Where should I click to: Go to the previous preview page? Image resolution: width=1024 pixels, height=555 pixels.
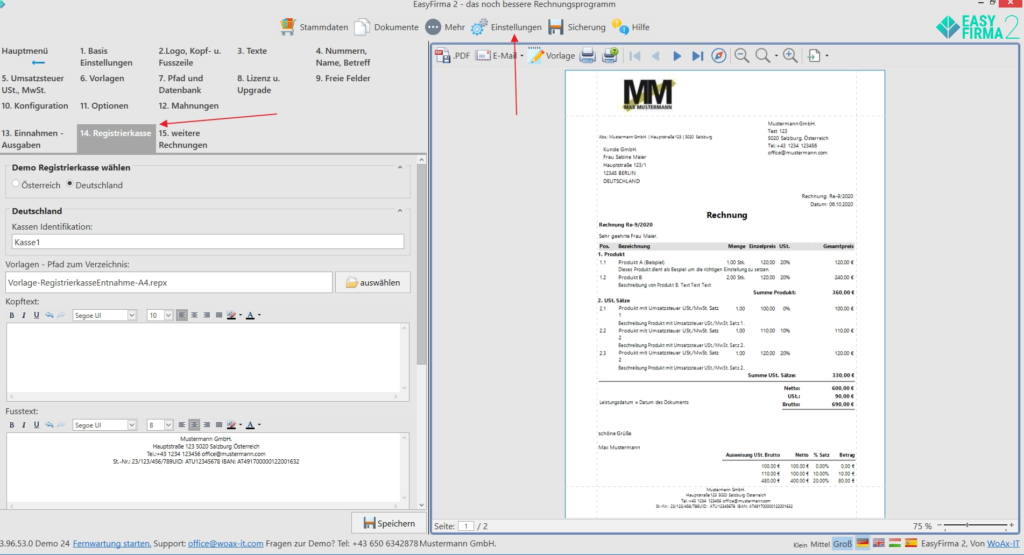pyautogui.click(x=656, y=56)
